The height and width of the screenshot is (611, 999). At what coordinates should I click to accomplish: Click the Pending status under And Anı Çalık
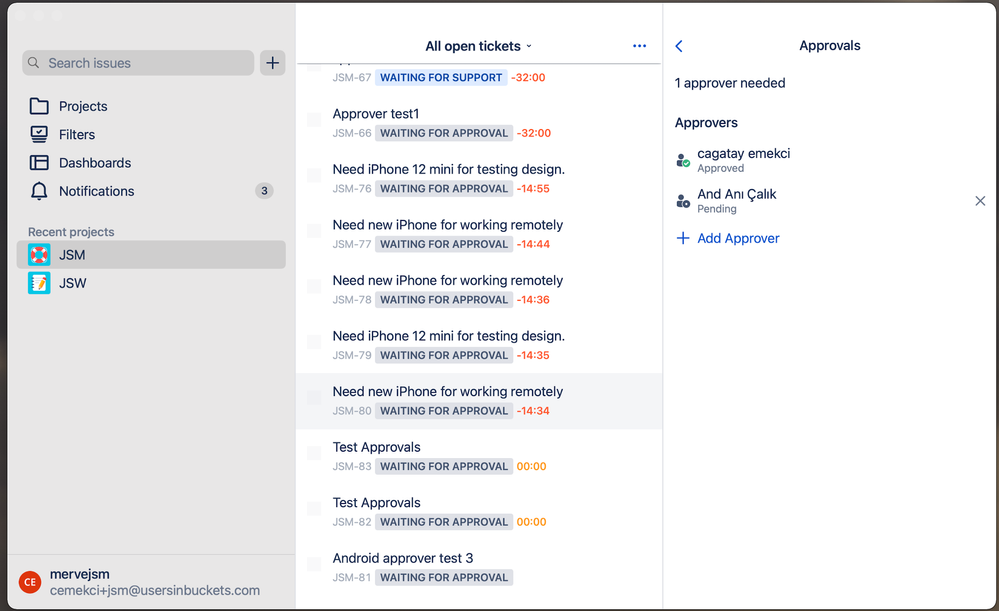[x=717, y=209]
